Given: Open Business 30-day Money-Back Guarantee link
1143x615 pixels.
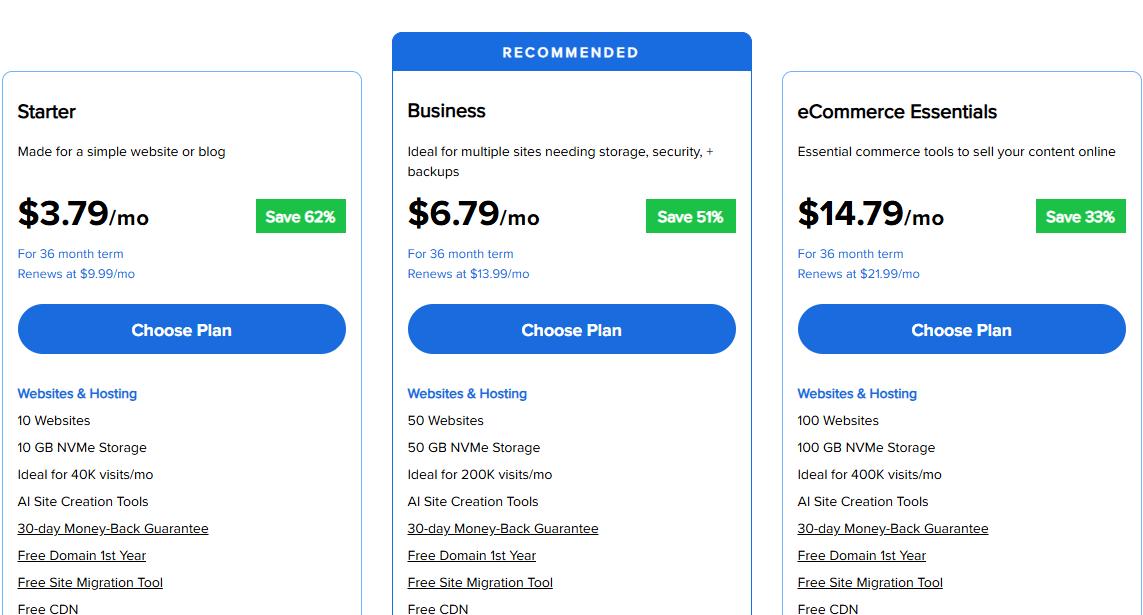Looking at the screenshot, I should pyautogui.click(x=503, y=529).
